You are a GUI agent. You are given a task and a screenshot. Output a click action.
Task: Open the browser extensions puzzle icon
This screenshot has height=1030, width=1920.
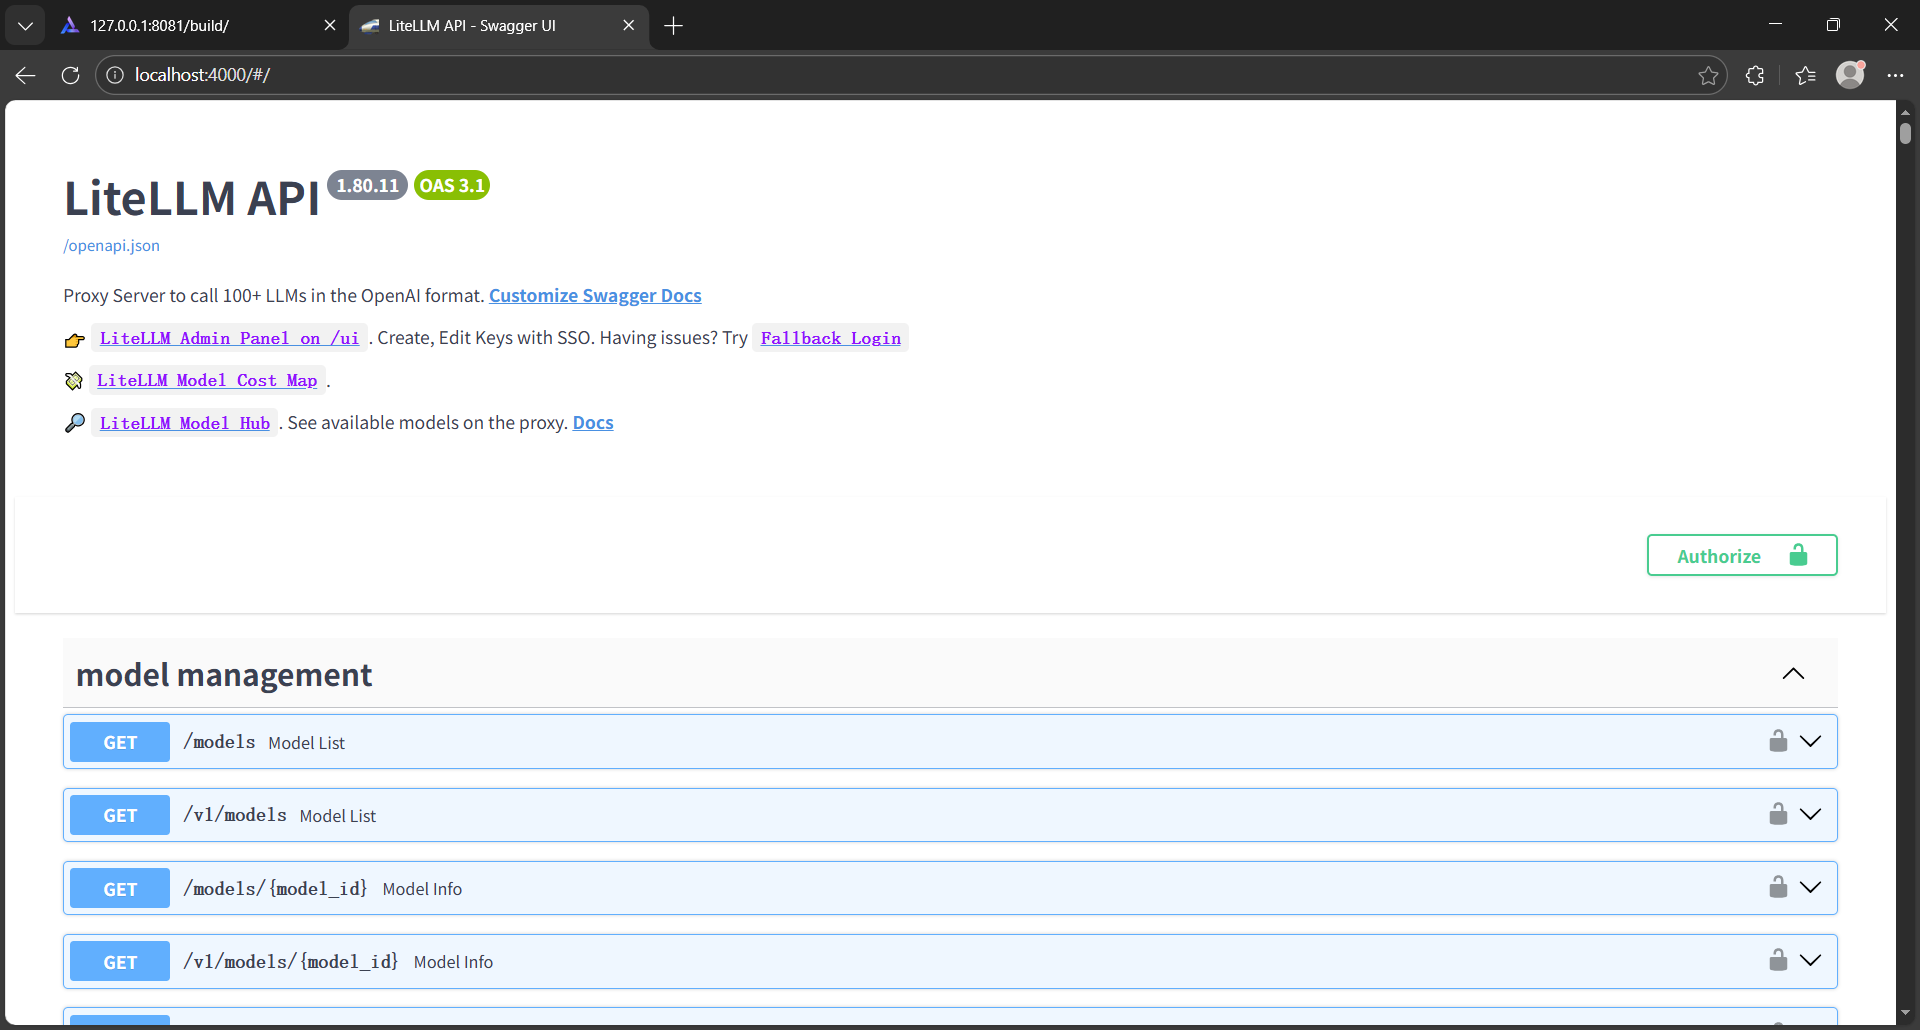(1755, 75)
